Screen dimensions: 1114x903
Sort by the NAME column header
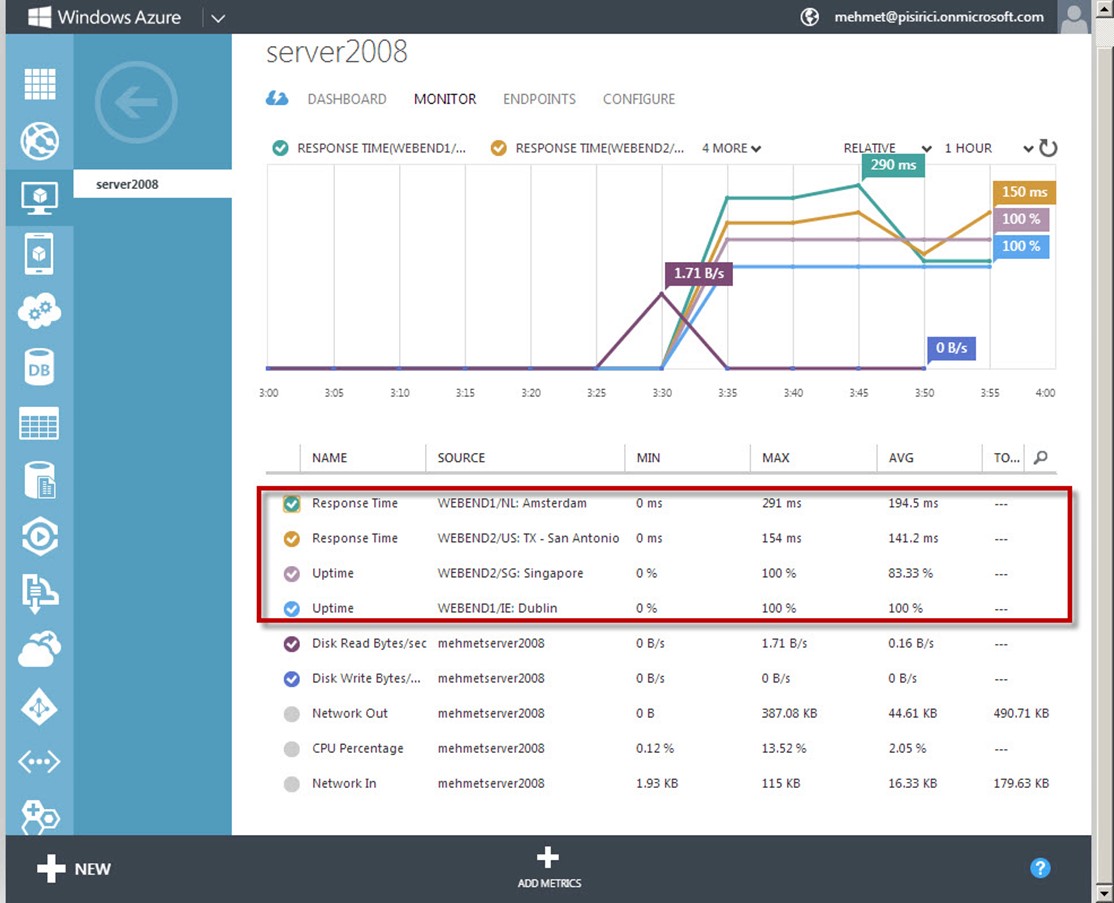(x=330, y=458)
